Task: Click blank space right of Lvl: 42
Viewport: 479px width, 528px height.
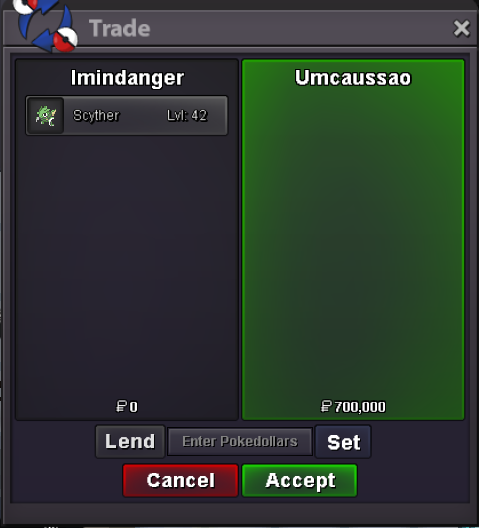Action: 217,116
